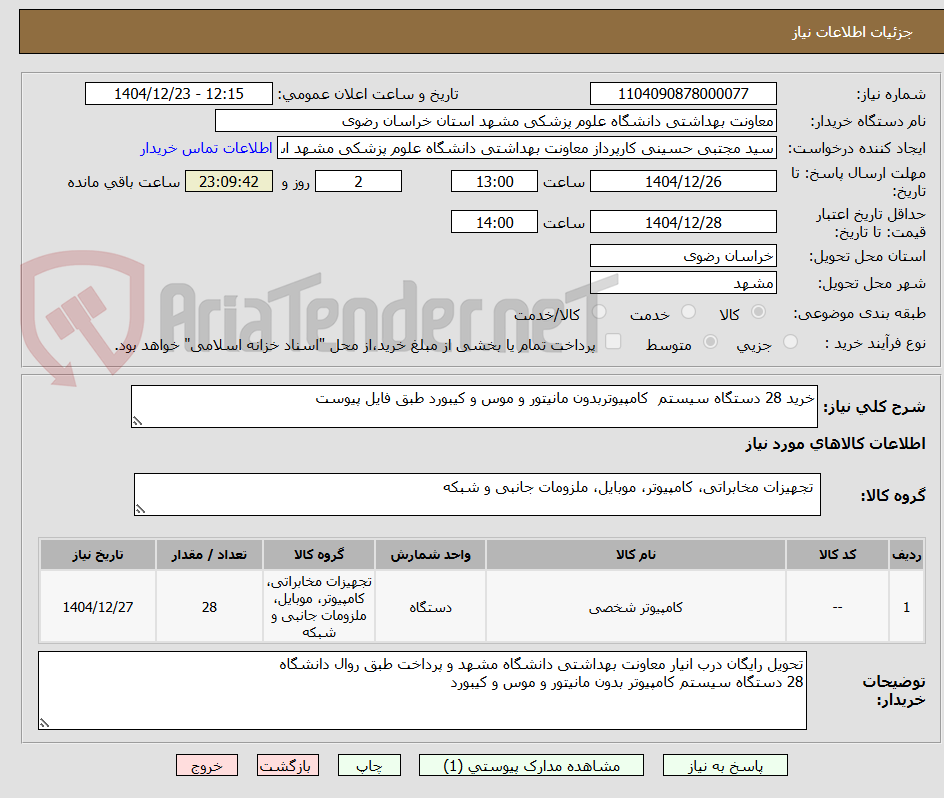Select the خدمت radio button

pyautogui.click(x=688, y=312)
